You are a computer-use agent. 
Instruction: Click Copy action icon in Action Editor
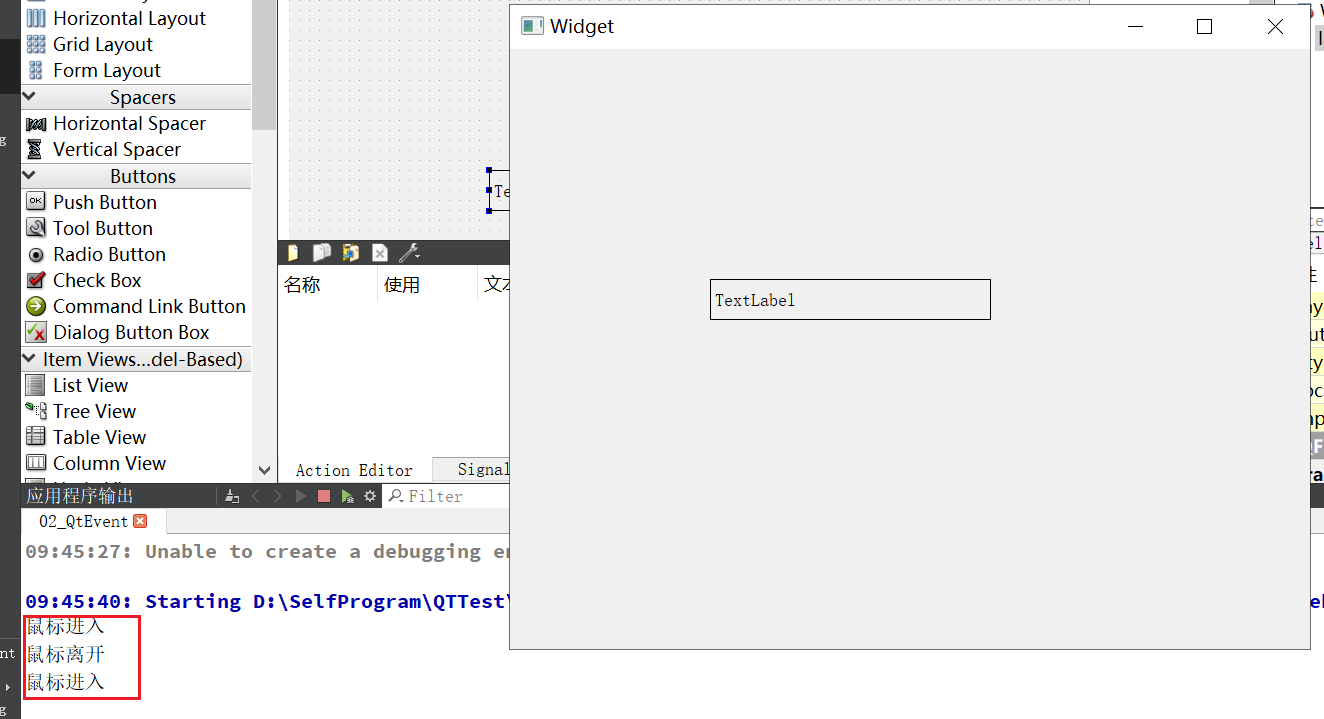(322, 253)
